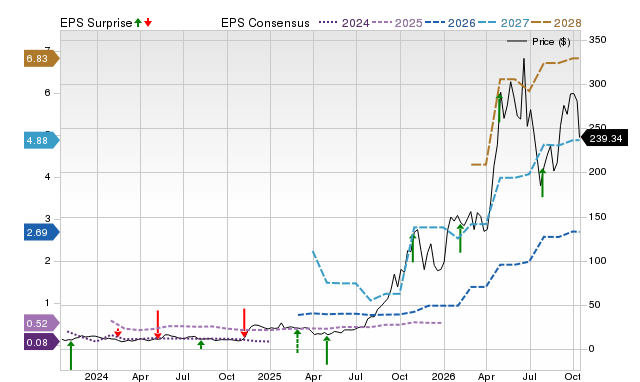640x382 pixels.
Task: Click the 2 label on the EPS axis
Action: coord(48,261)
